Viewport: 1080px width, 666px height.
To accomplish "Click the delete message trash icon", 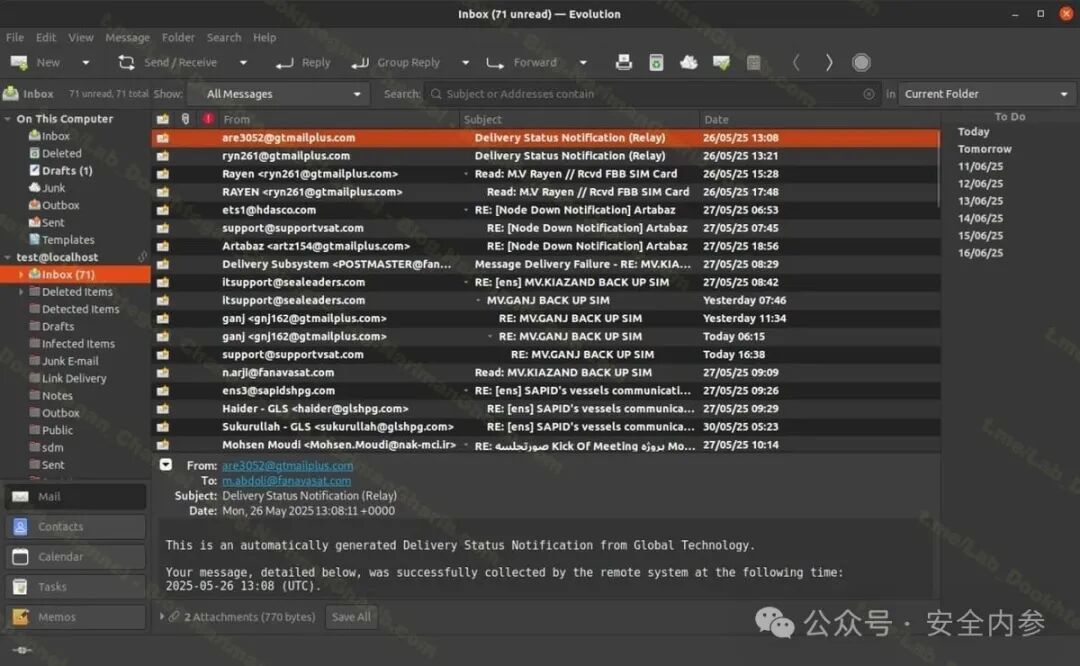I will (656, 63).
